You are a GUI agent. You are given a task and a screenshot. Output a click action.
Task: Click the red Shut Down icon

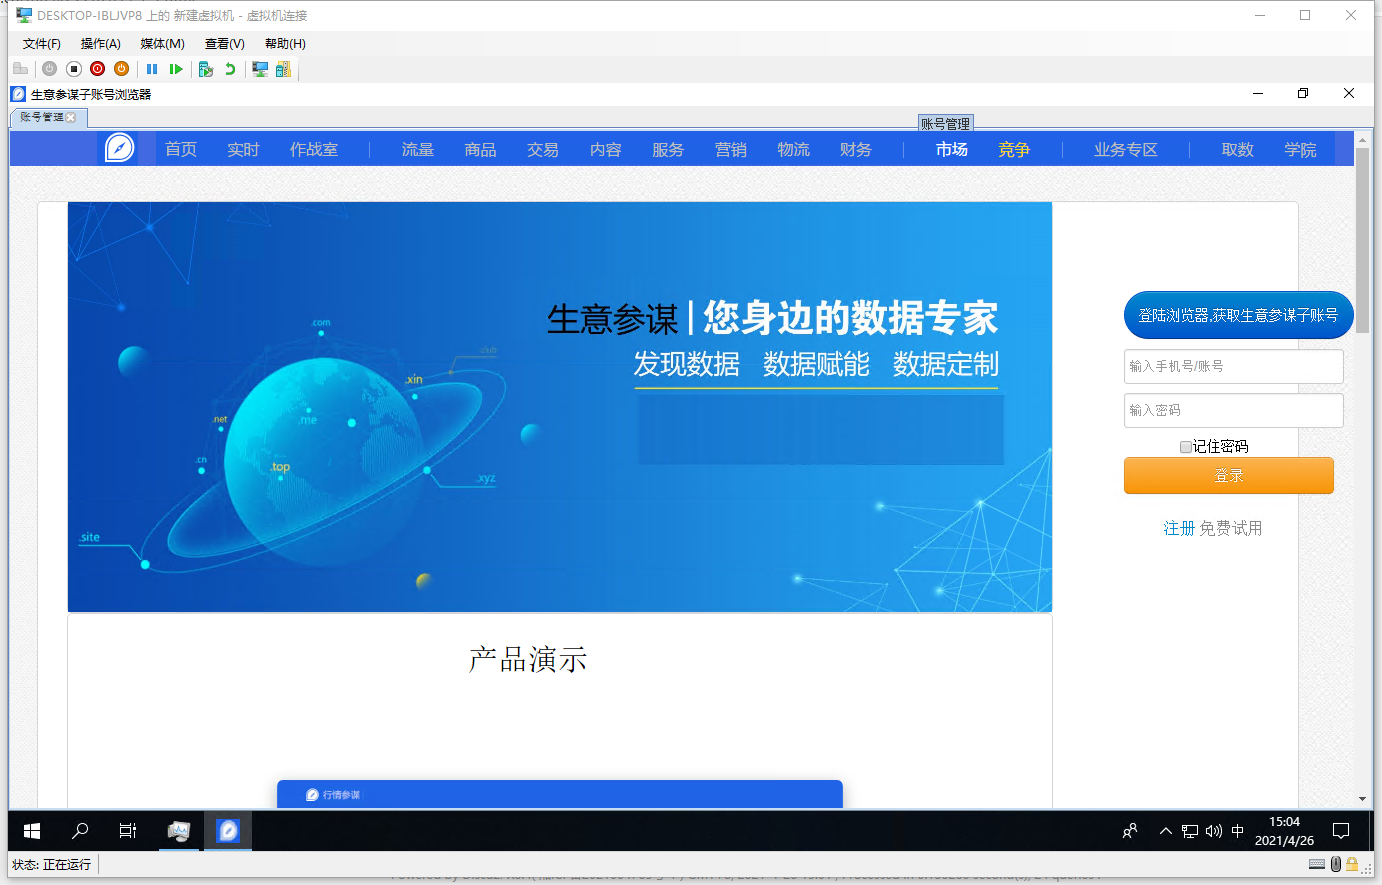coord(97,69)
